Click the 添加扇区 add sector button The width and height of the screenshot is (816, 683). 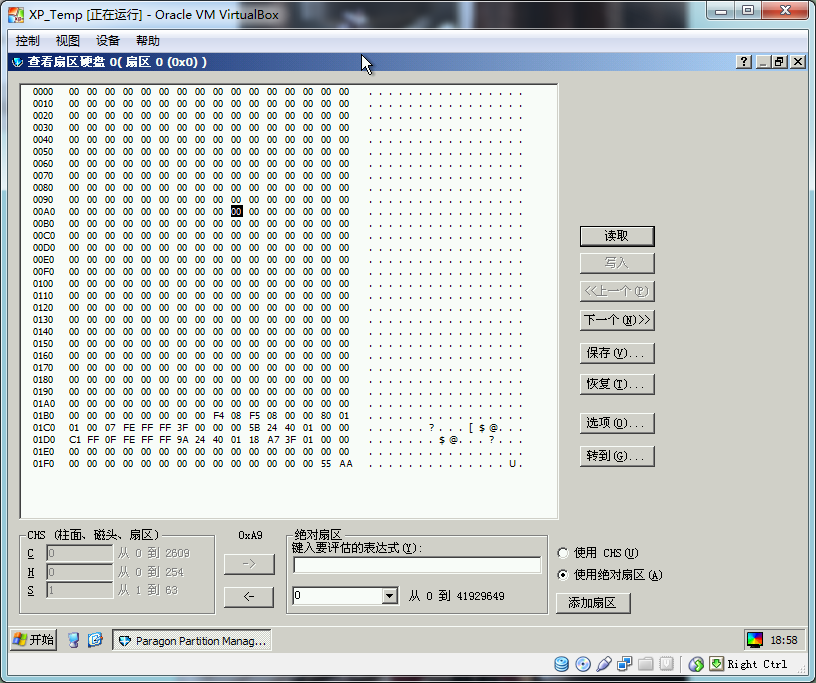593,603
